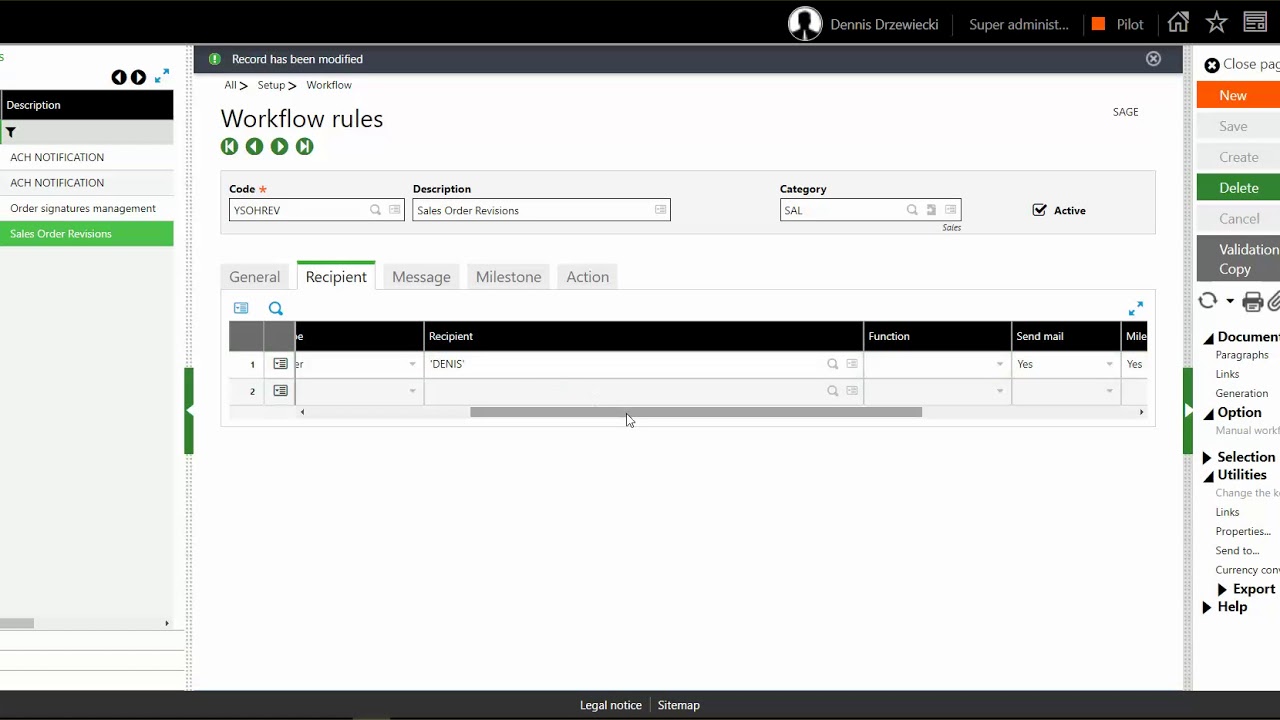The width and height of the screenshot is (1280, 720).
Task: Switch to the Message tab
Action: pyautogui.click(x=421, y=277)
